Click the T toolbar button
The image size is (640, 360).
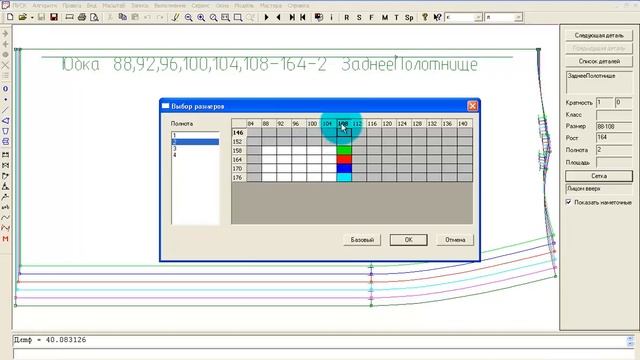(x=396, y=18)
